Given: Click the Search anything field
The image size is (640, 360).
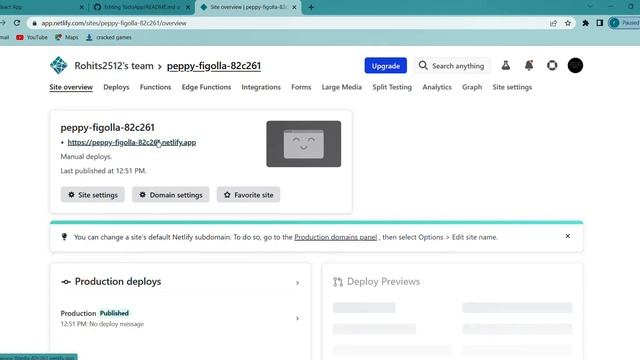Looking at the screenshot, I should [x=452, y=65].
